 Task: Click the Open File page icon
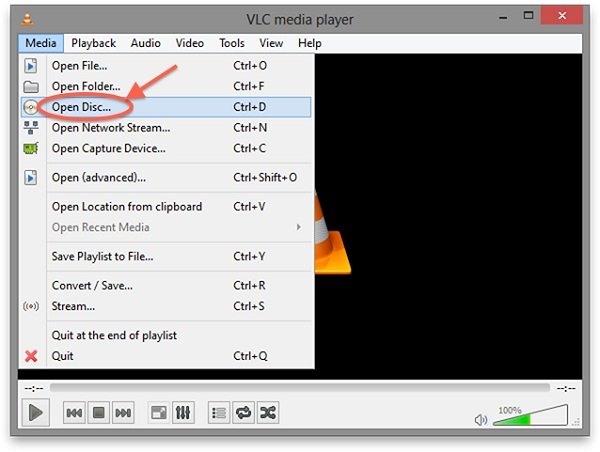(x=31, y=66)
